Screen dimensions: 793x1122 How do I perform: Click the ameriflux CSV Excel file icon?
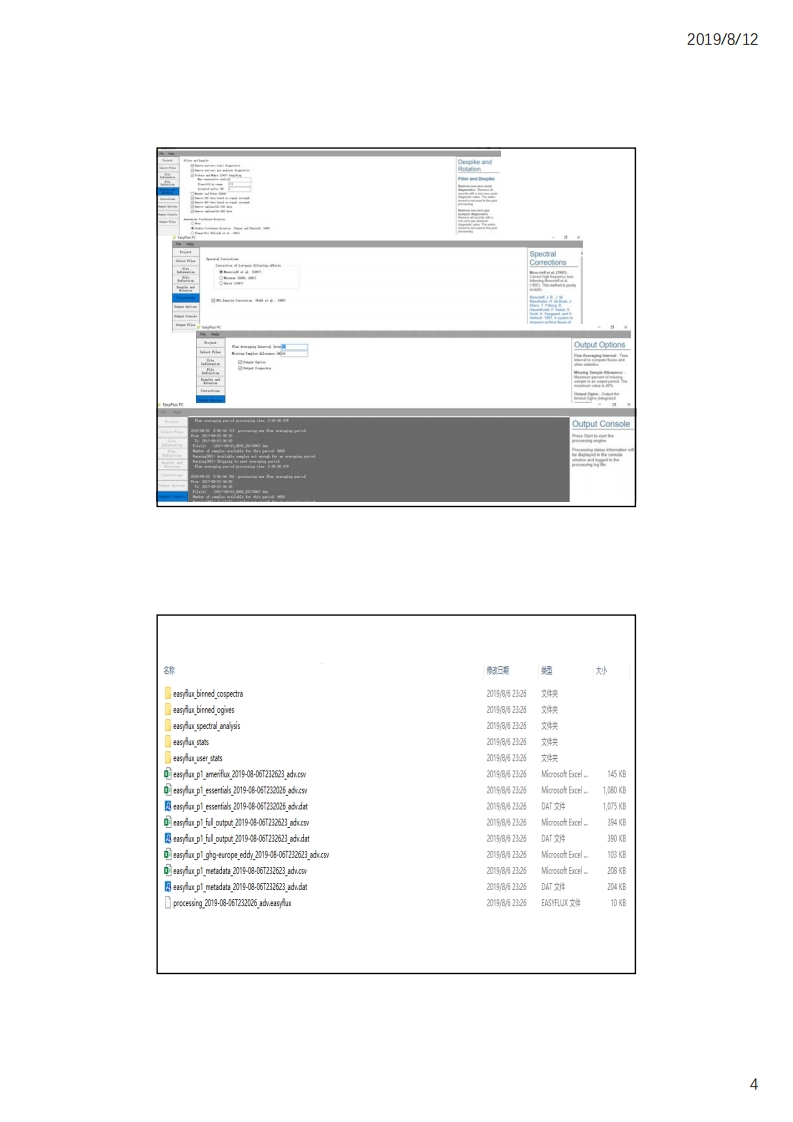coord(167,774)
